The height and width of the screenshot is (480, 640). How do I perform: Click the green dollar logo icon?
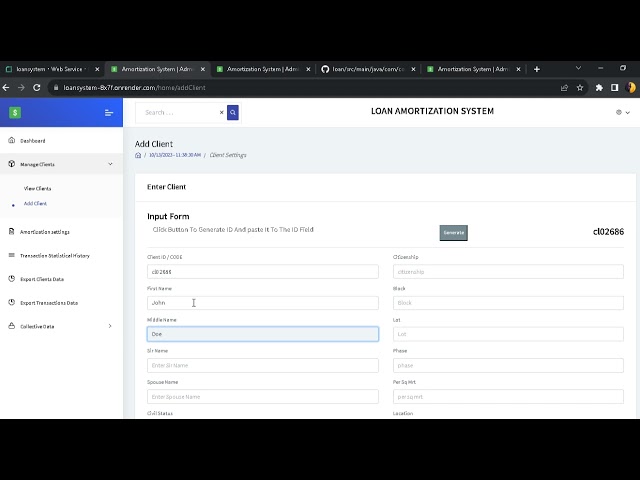(x=15, y=112)
